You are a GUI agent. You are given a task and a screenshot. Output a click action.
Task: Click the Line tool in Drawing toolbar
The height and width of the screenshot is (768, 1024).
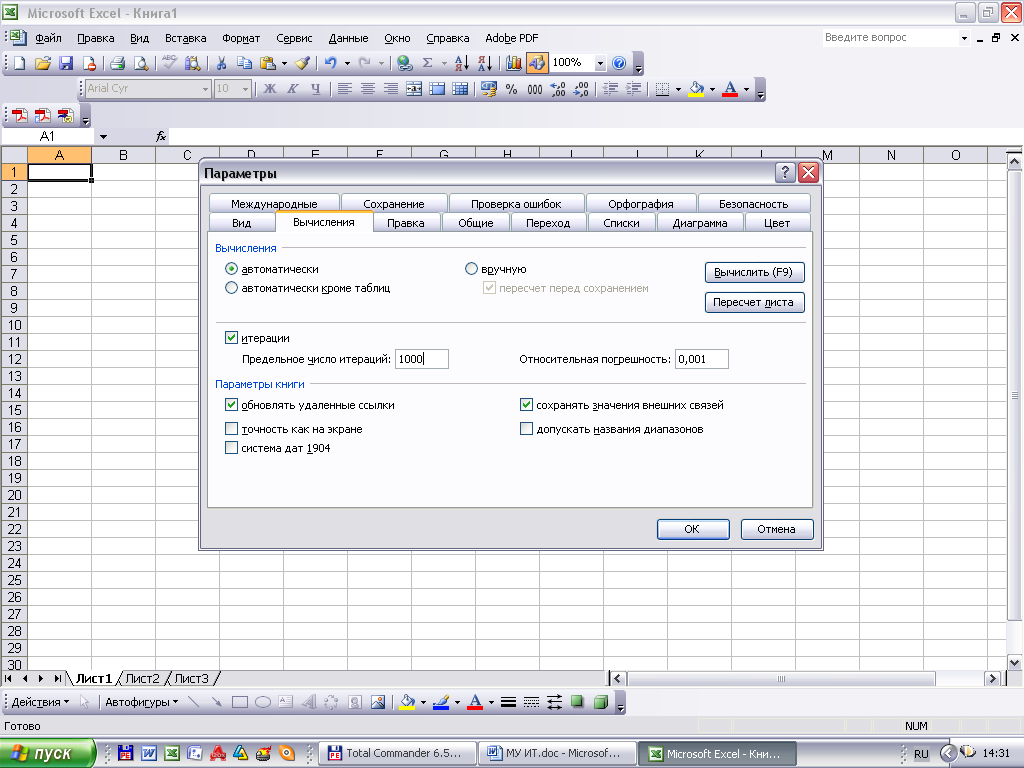coord(193,702)
